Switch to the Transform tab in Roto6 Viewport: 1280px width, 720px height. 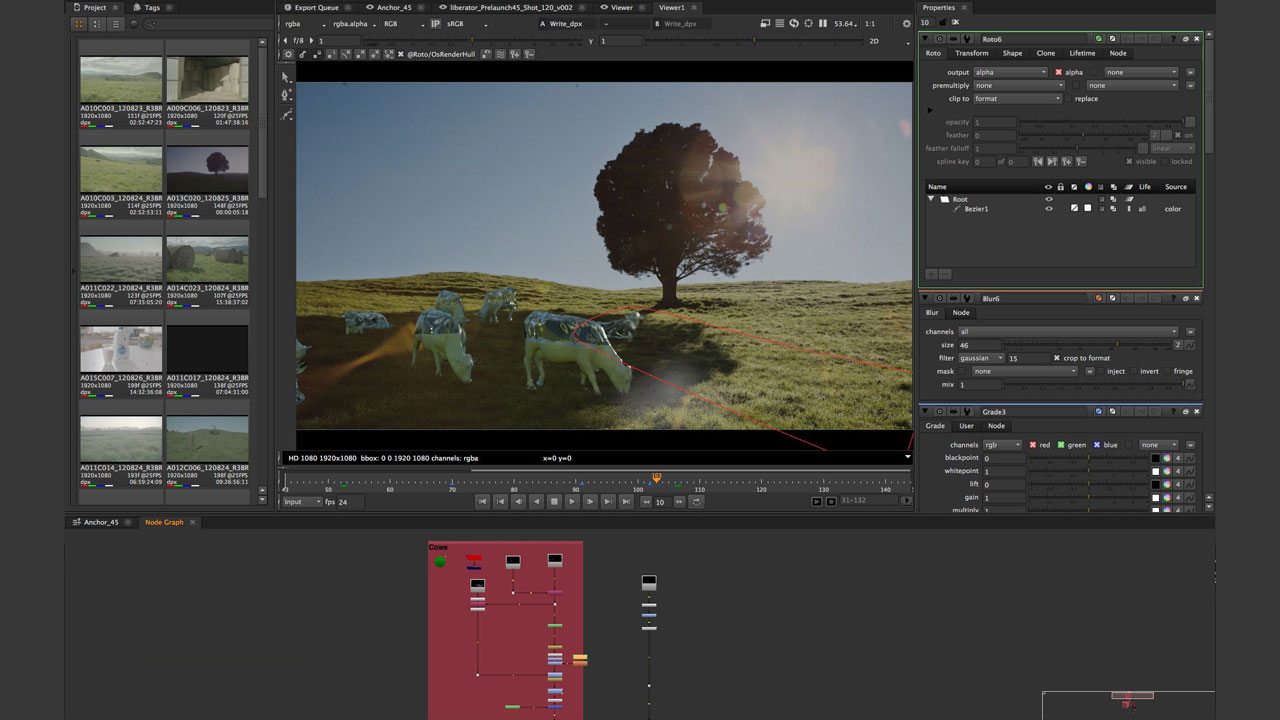tap(971, 53)
